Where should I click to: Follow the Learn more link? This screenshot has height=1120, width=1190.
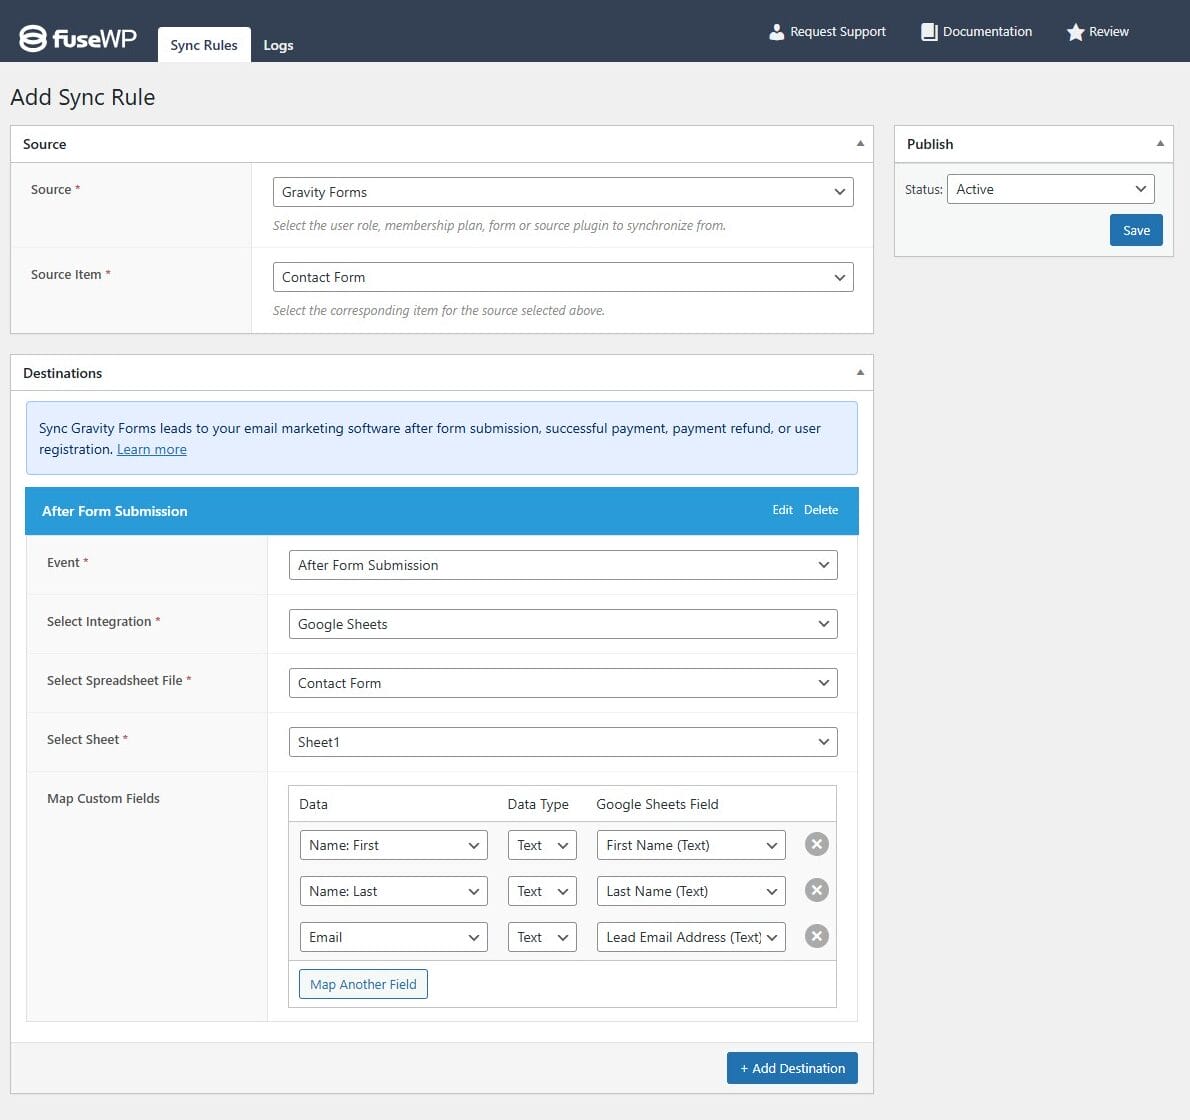[152, 449]
